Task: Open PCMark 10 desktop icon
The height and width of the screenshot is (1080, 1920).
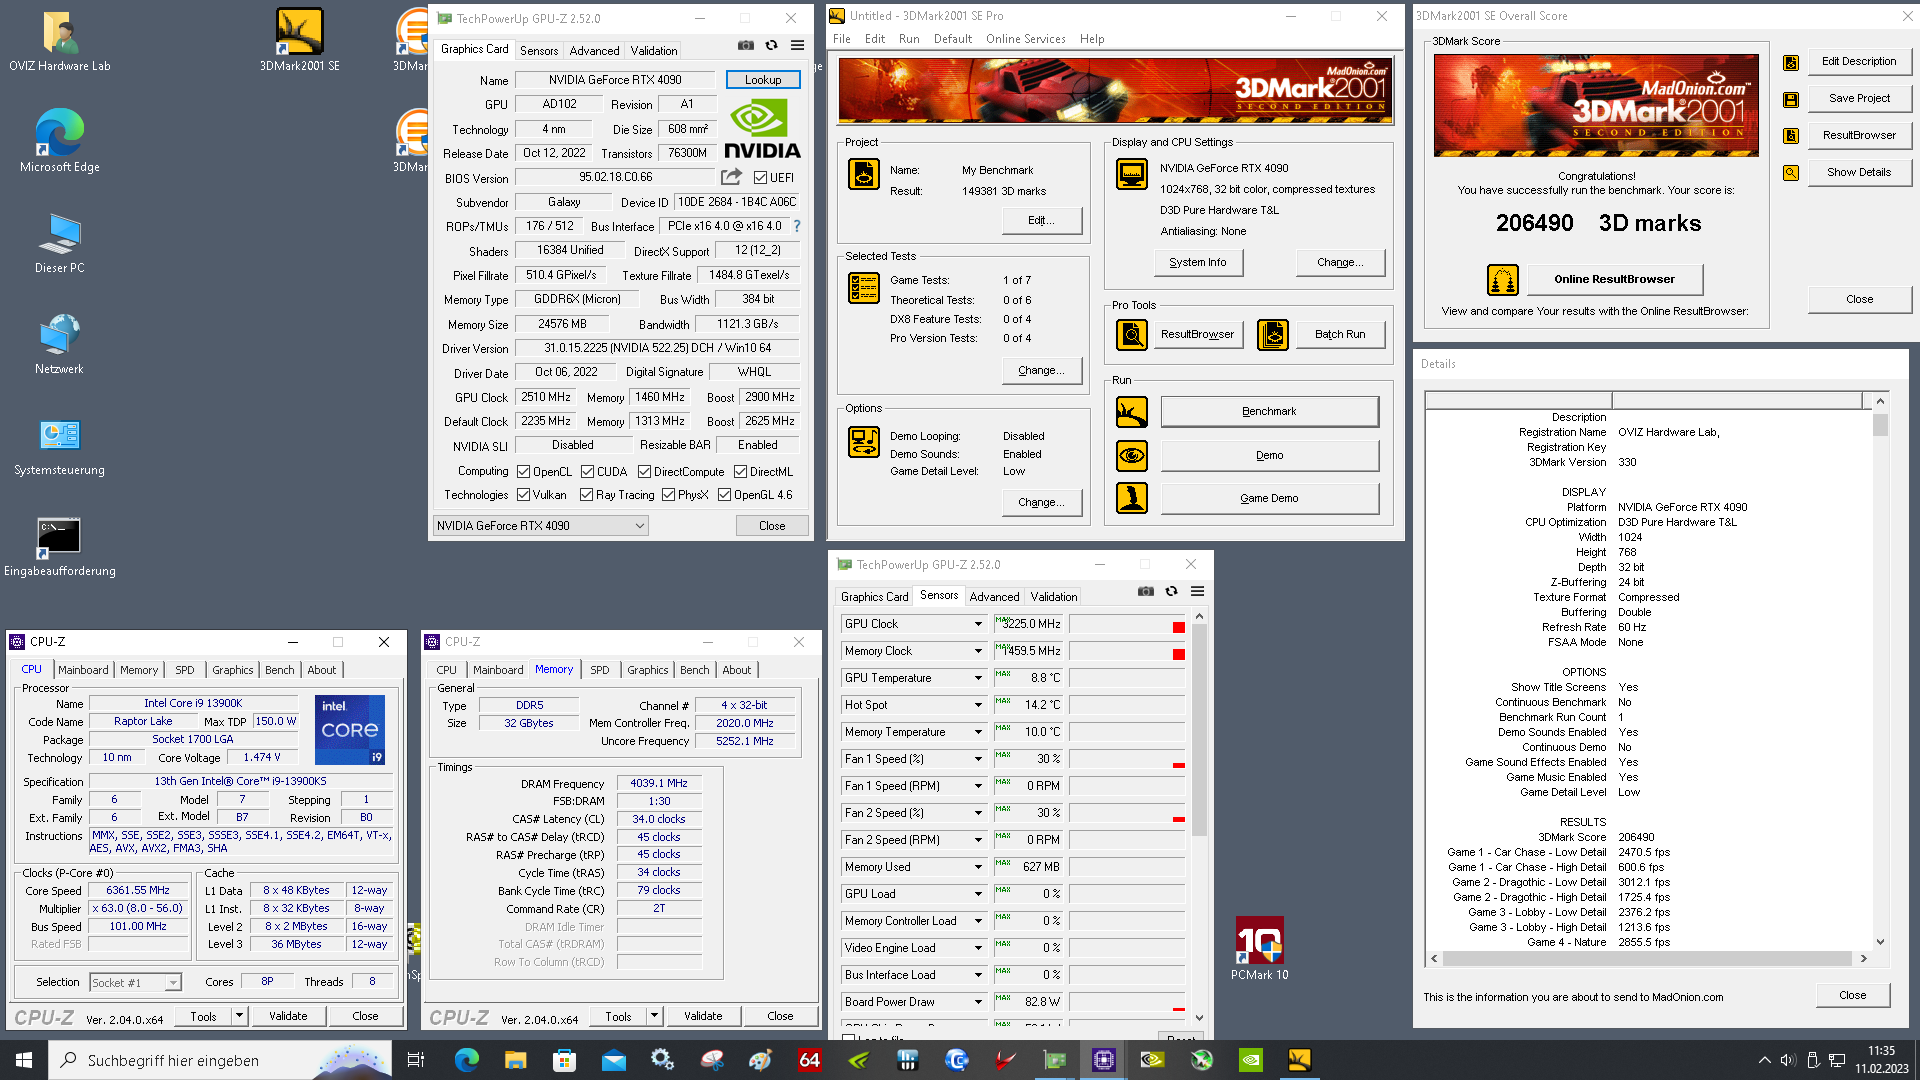Action: coord(1259,949)
